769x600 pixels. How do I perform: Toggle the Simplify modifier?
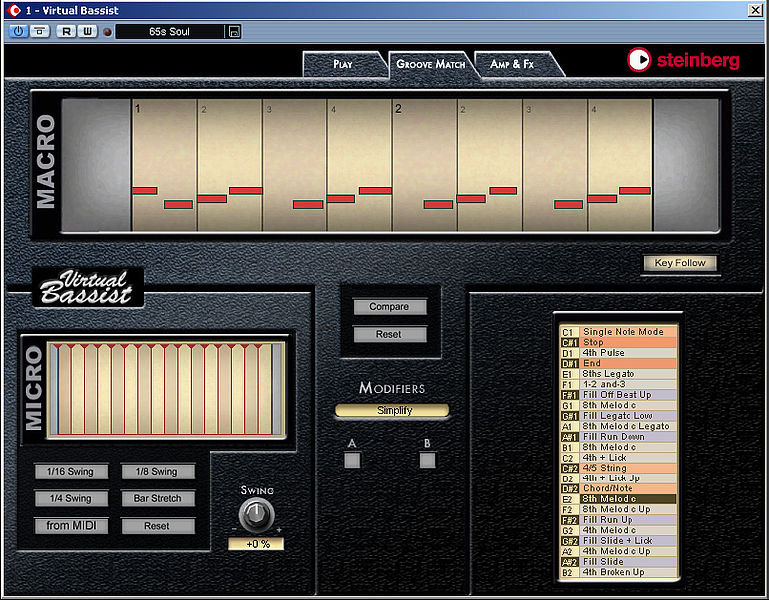coord(392,411)
